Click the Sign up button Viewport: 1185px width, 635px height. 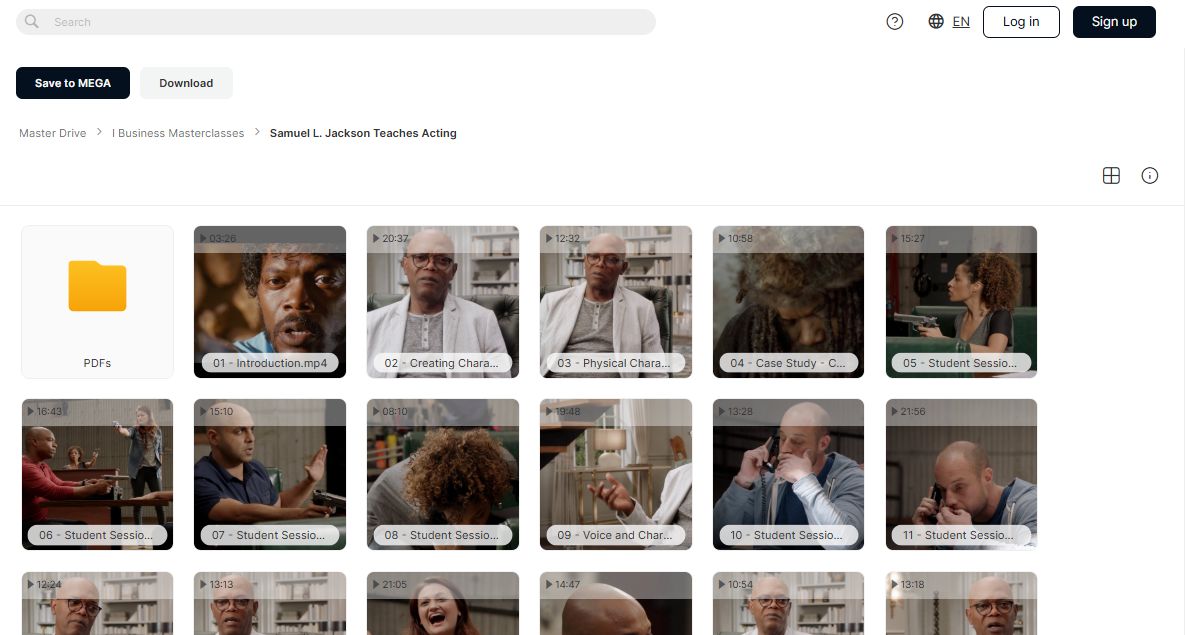[x=1114, y=22]
